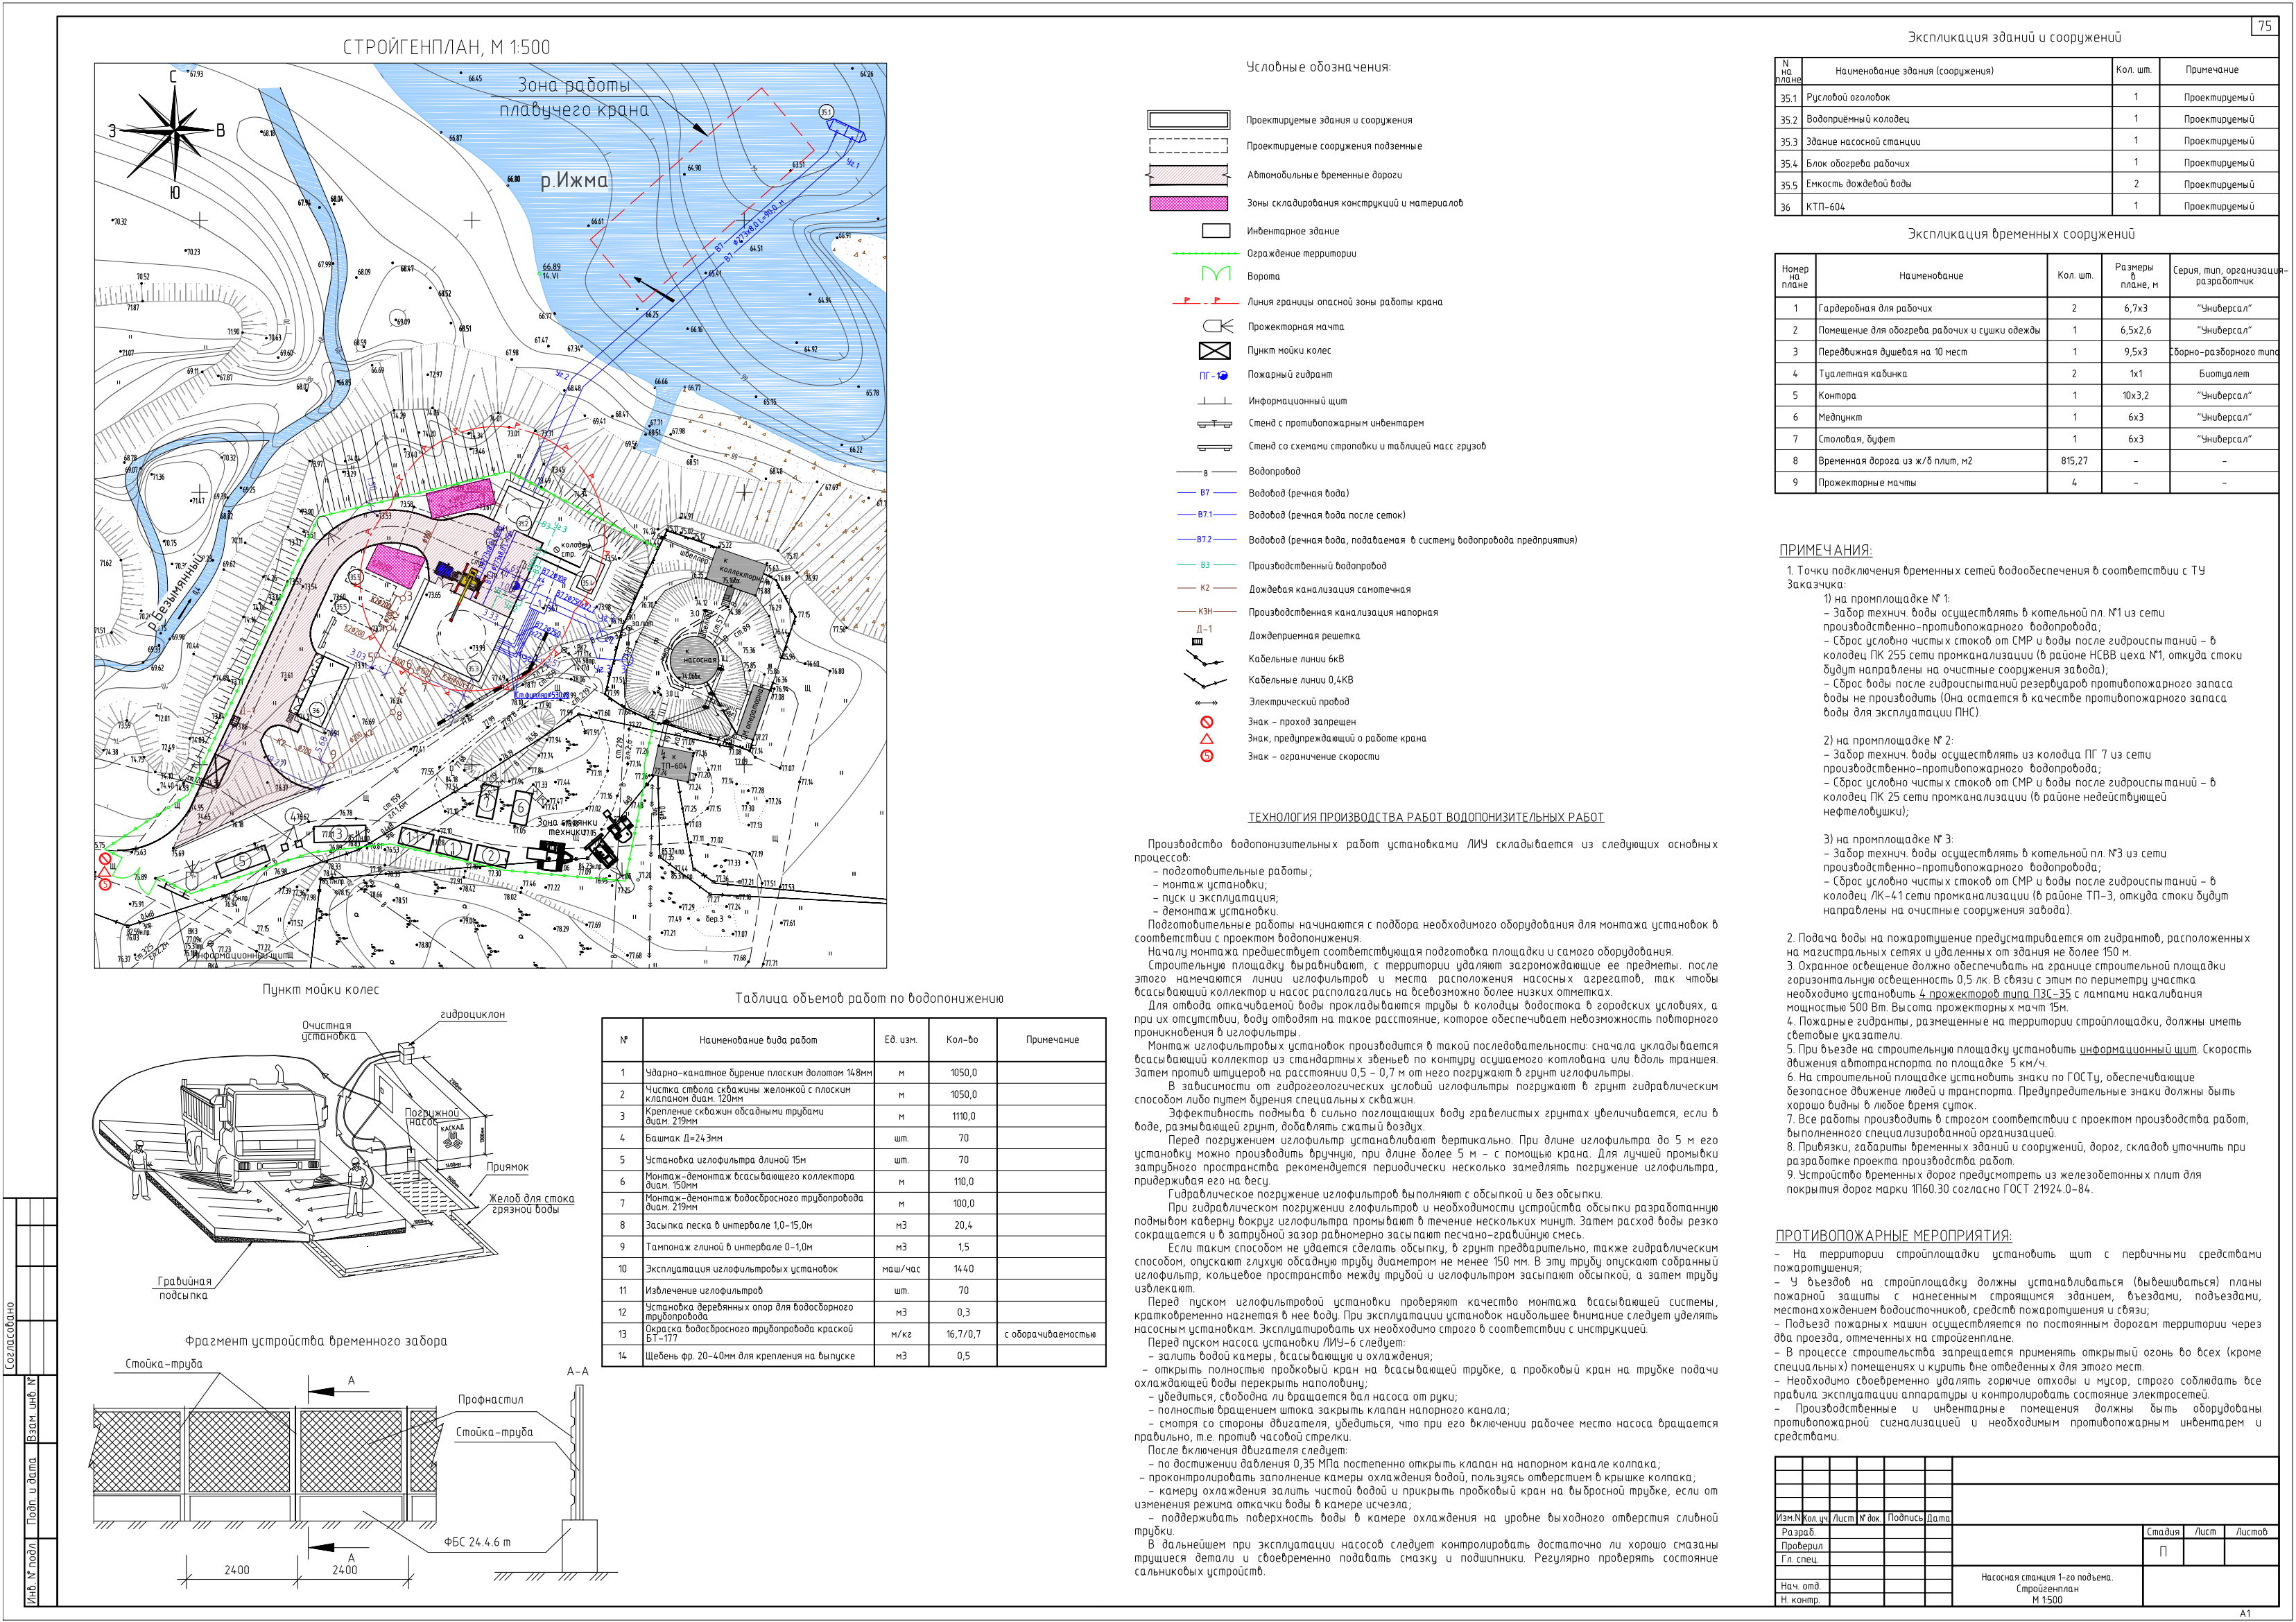
Task: Click the КТП-604 row in buildings table
Action: (x=2027, y=206)
